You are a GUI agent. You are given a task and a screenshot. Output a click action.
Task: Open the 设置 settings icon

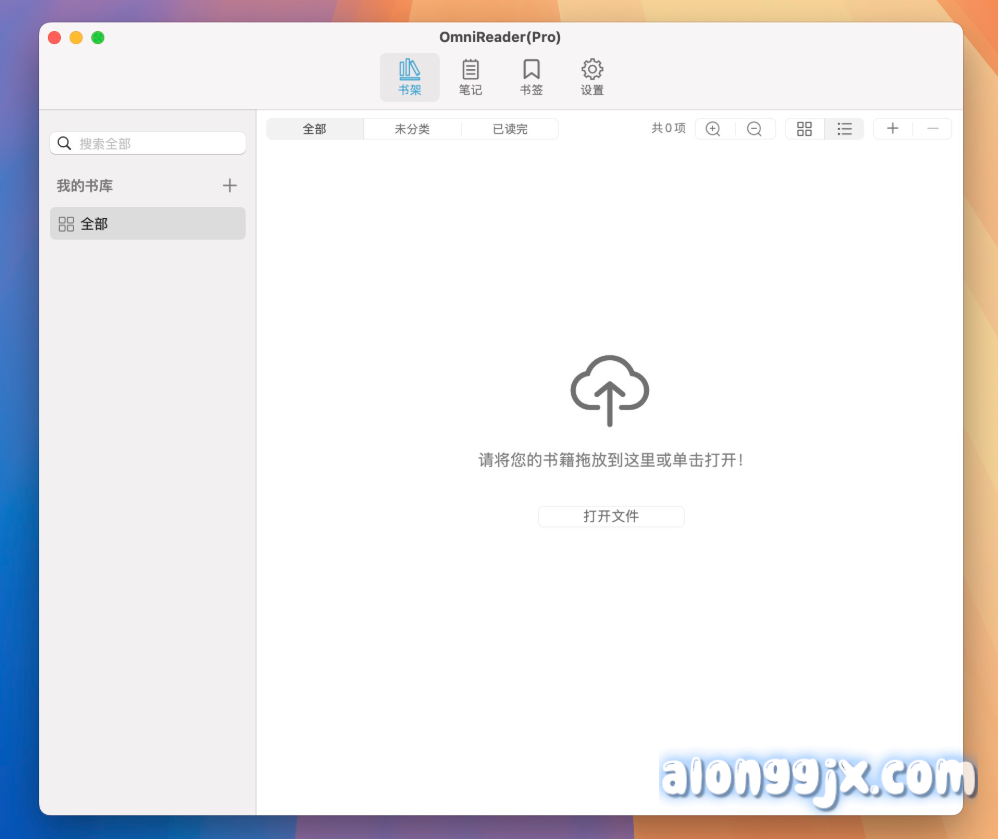coord(592,76)
